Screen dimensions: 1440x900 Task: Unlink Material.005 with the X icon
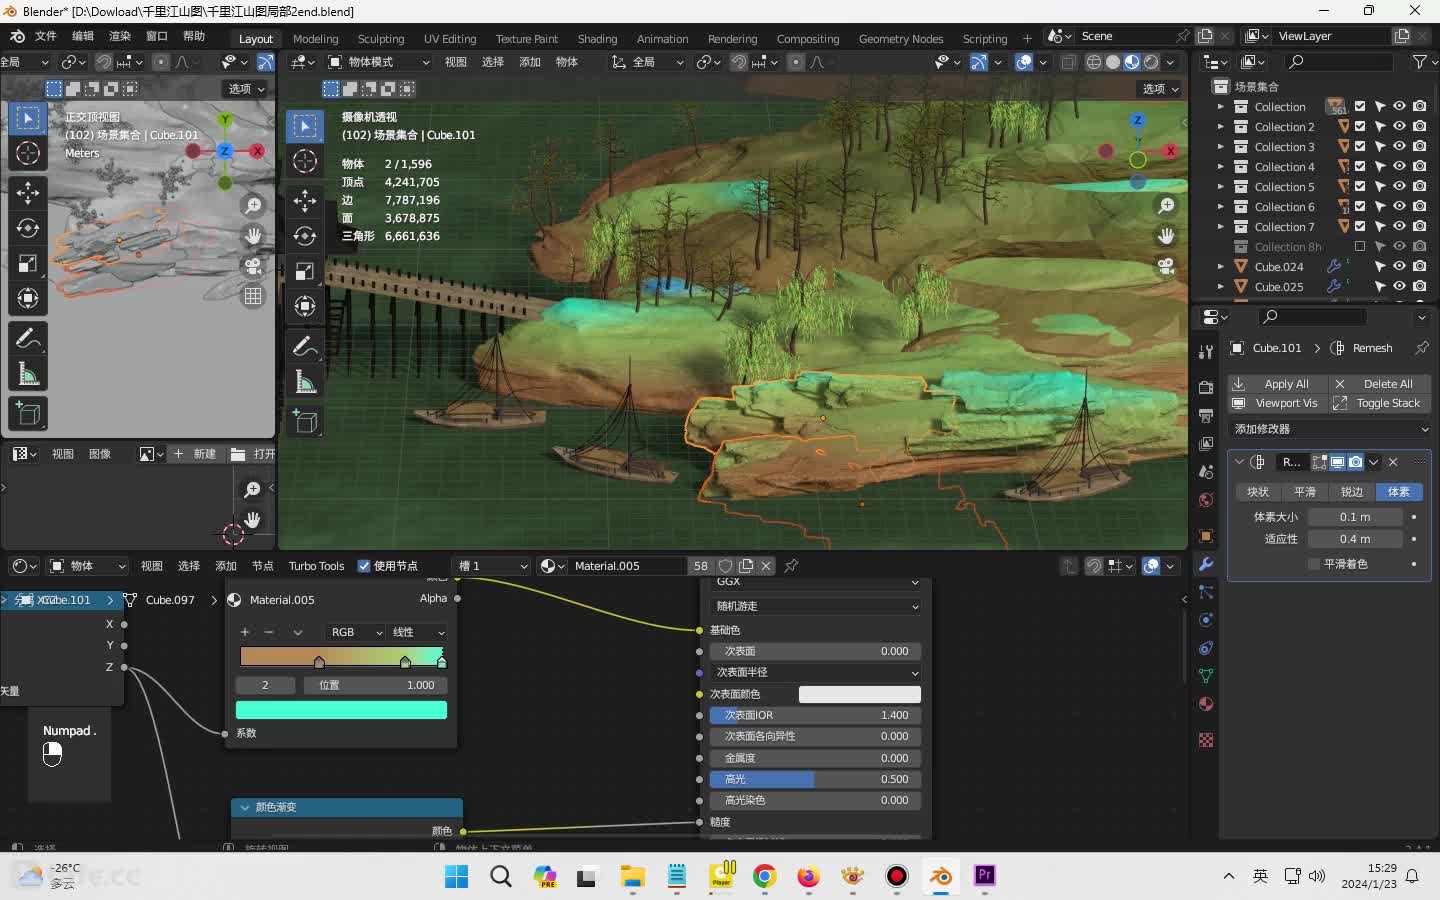[766, 566]
